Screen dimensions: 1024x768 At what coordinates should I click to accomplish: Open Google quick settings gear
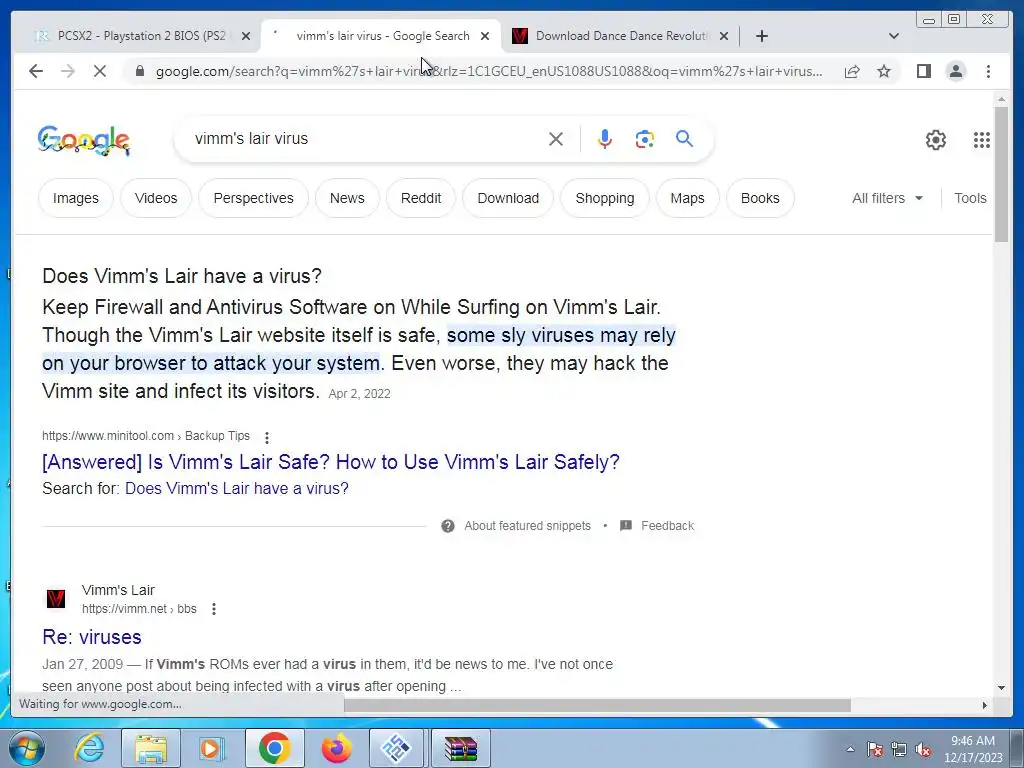[x=936, y=140]
